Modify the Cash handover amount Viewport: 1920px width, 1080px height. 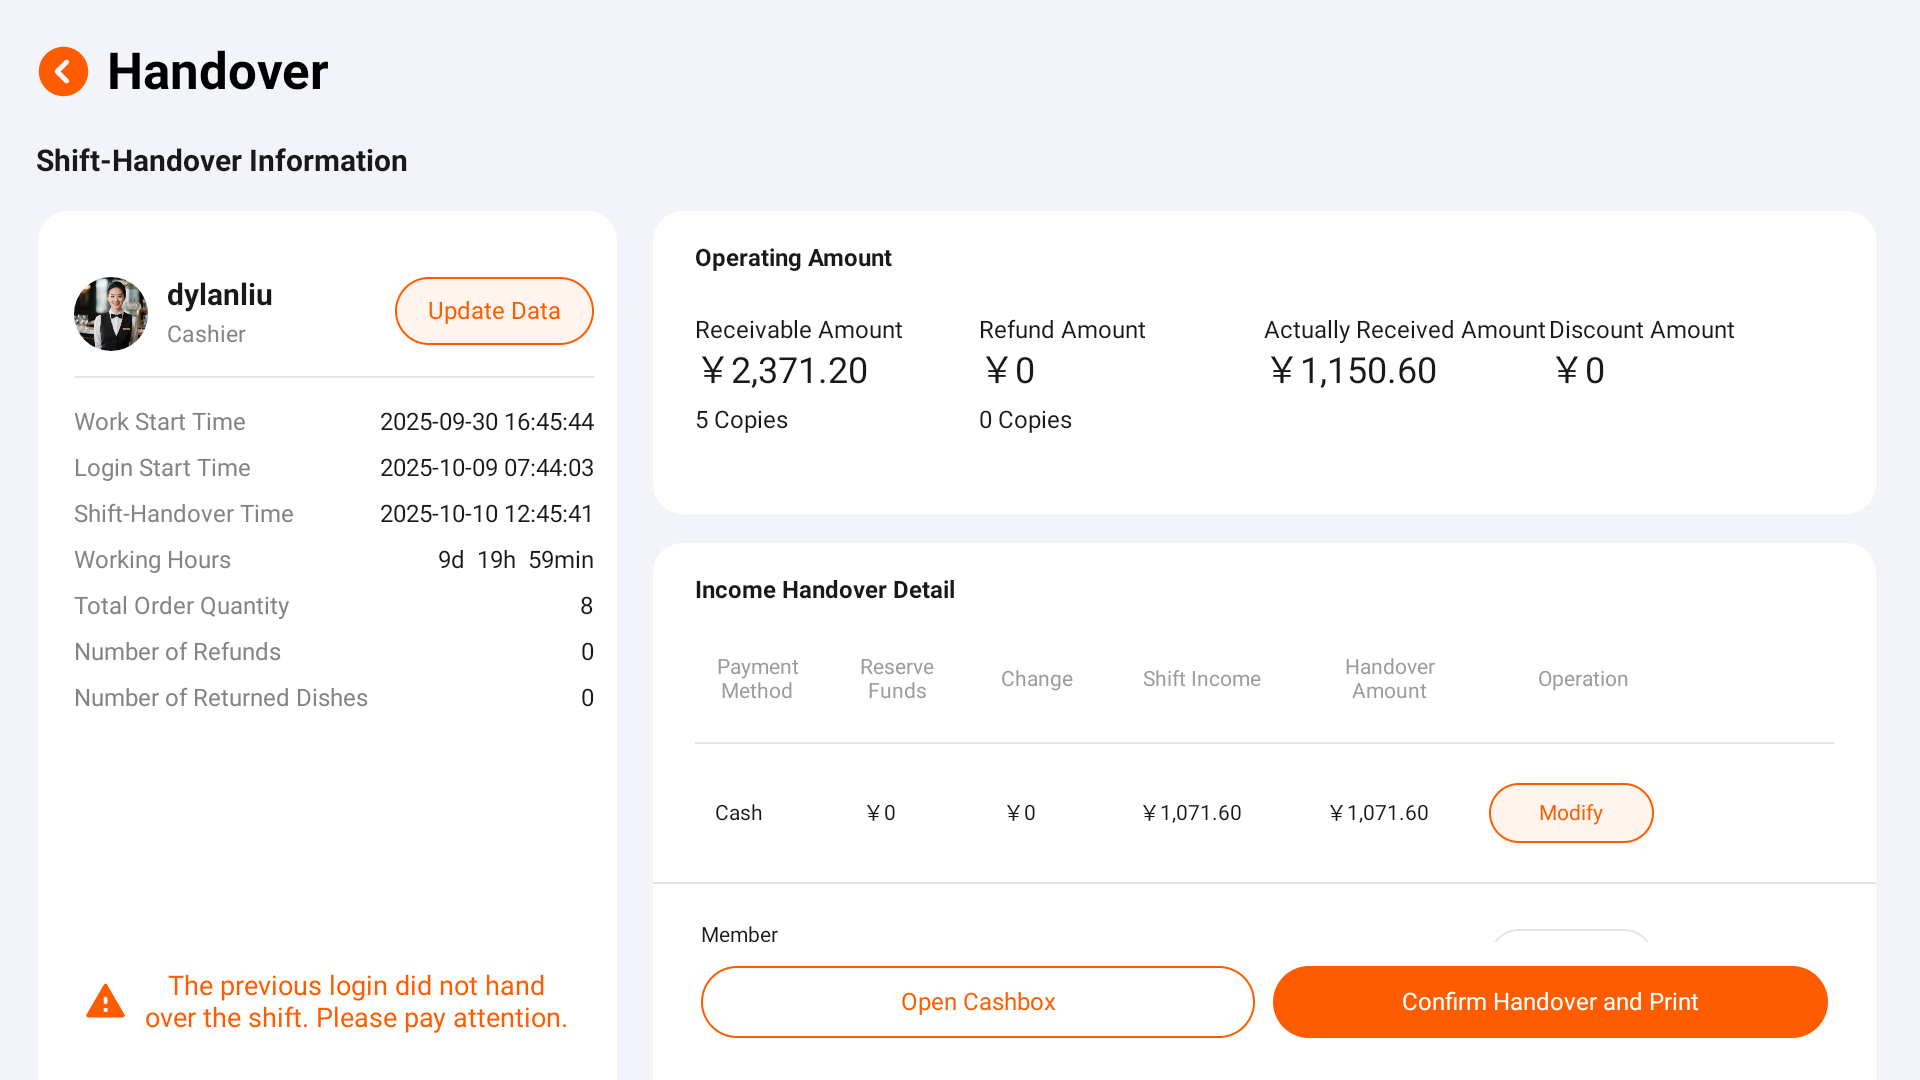(1570, 813)
